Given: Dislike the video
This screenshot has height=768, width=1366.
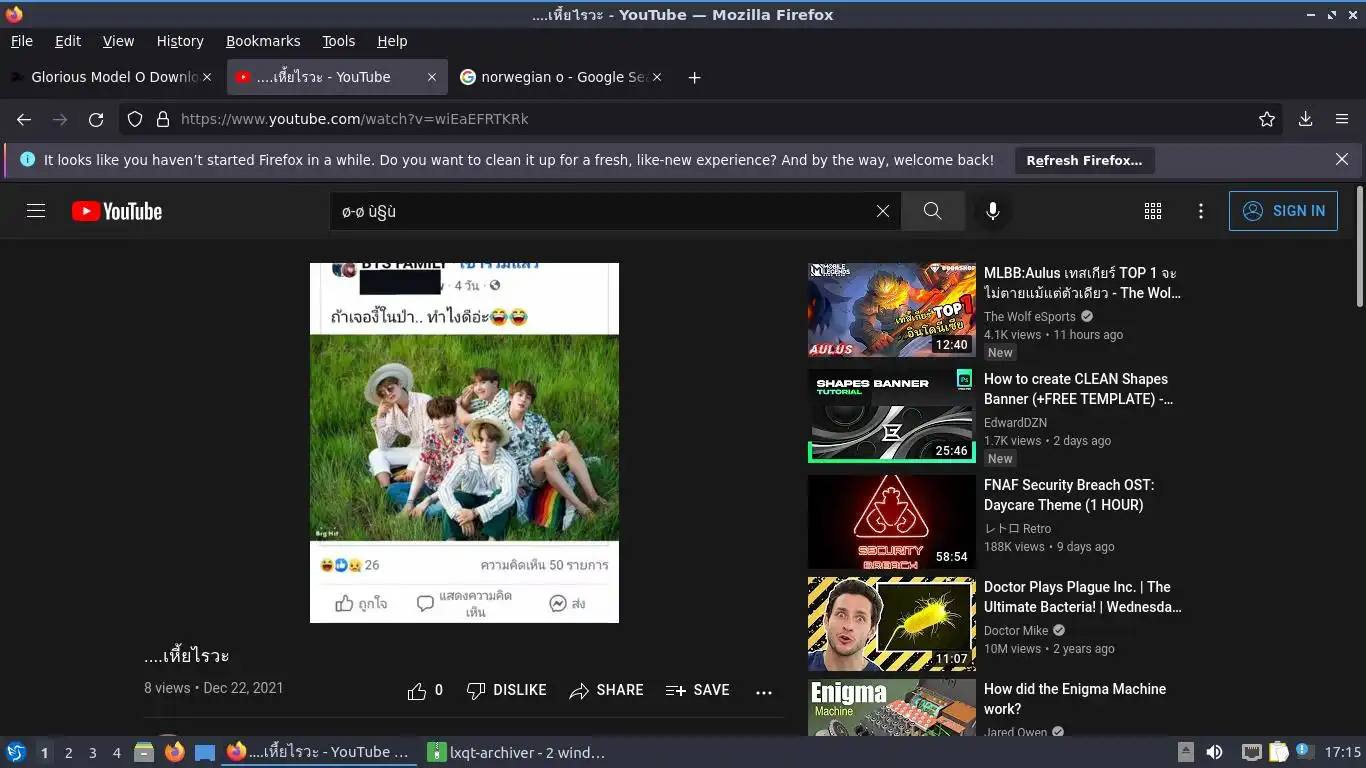Looking at the screenshot, I should [x=506, y=690].
